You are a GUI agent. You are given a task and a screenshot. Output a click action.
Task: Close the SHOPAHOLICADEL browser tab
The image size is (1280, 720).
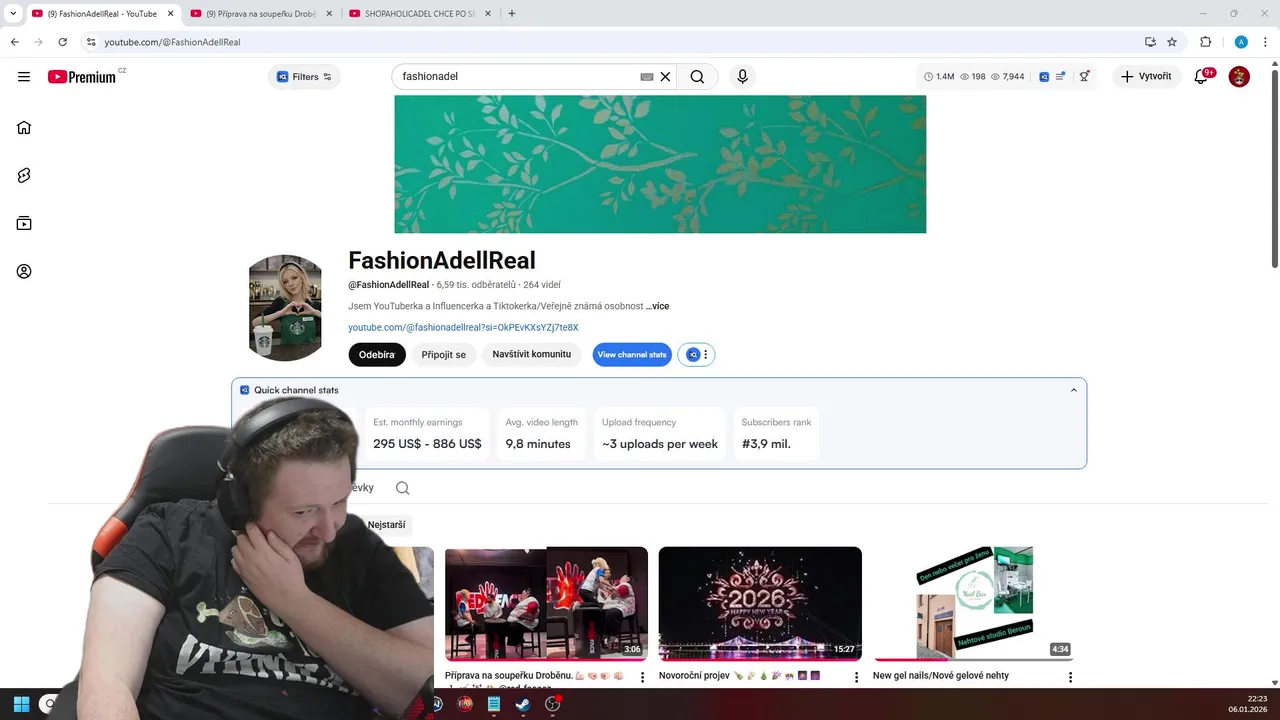489,14
